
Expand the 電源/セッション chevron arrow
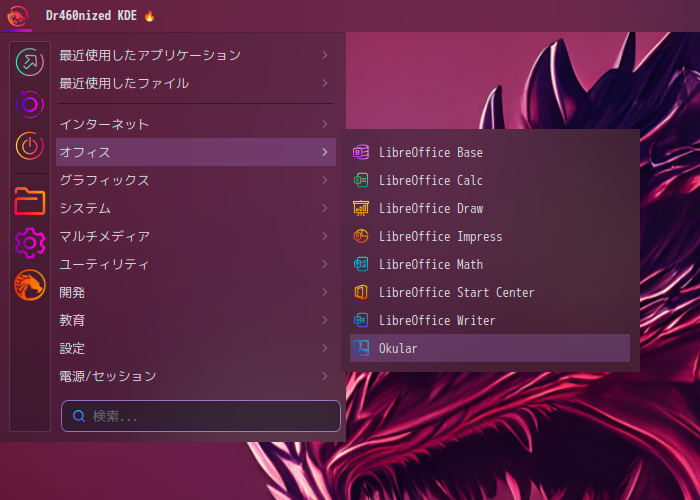[325, 376]
